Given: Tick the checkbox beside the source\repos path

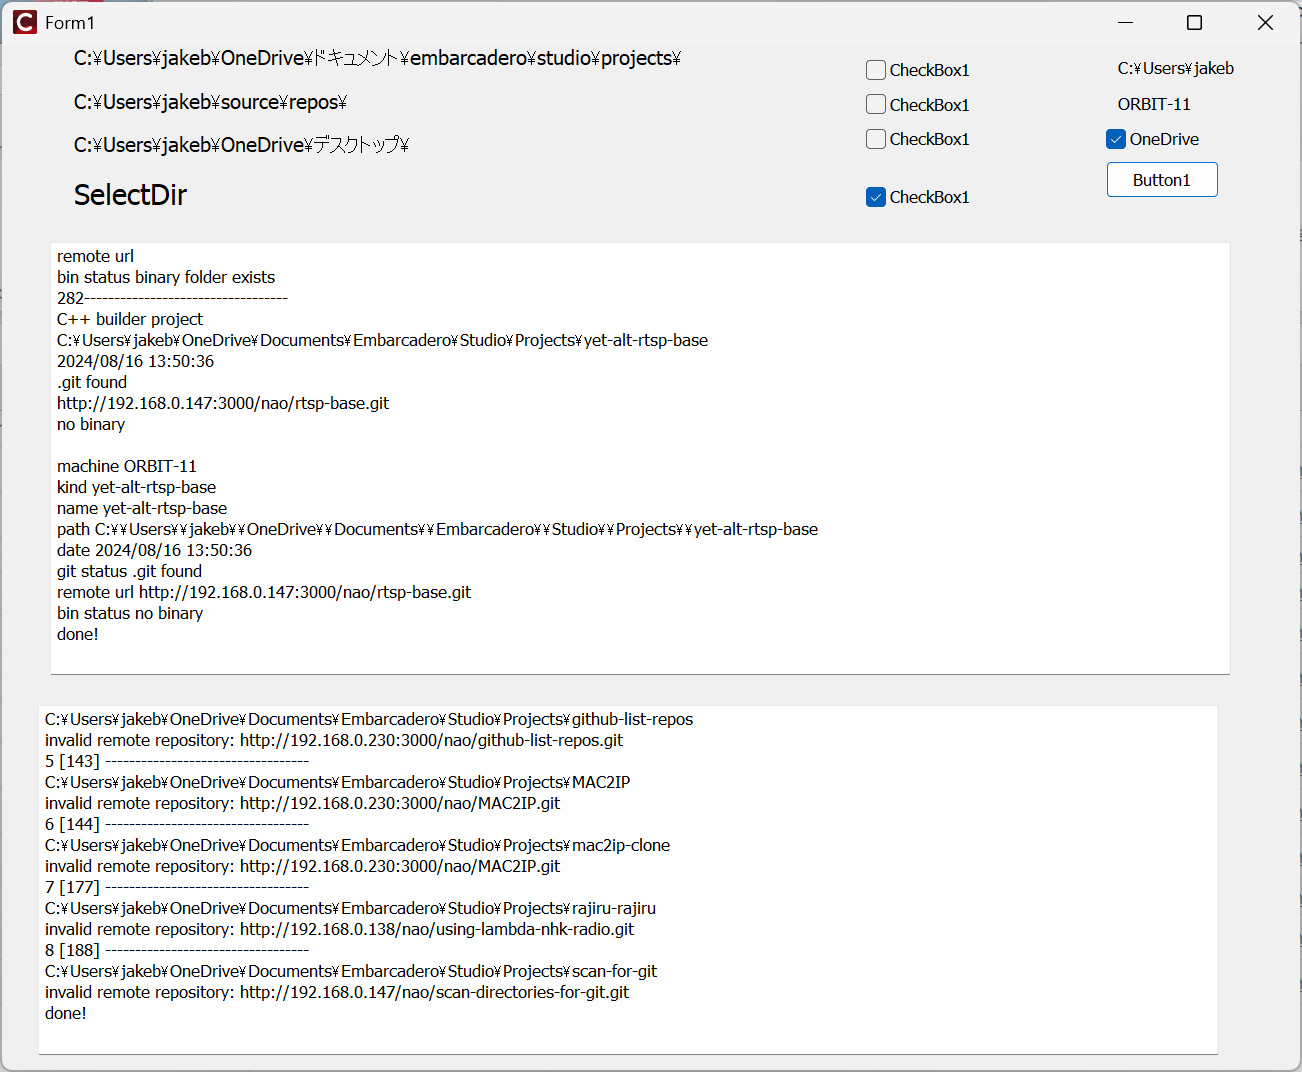Looking at the screenshot, I should (876, 105).
